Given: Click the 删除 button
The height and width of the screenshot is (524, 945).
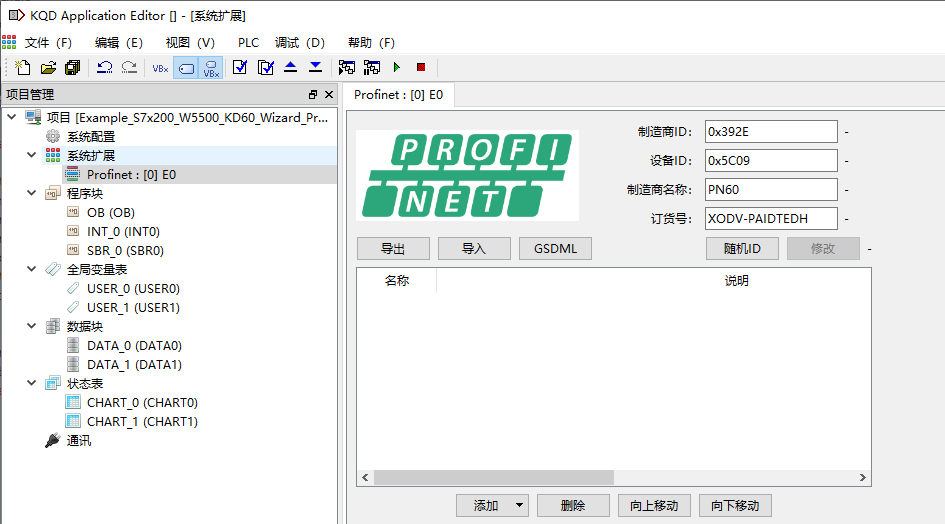Looking at the screenshot, I should tap(573, 505).
